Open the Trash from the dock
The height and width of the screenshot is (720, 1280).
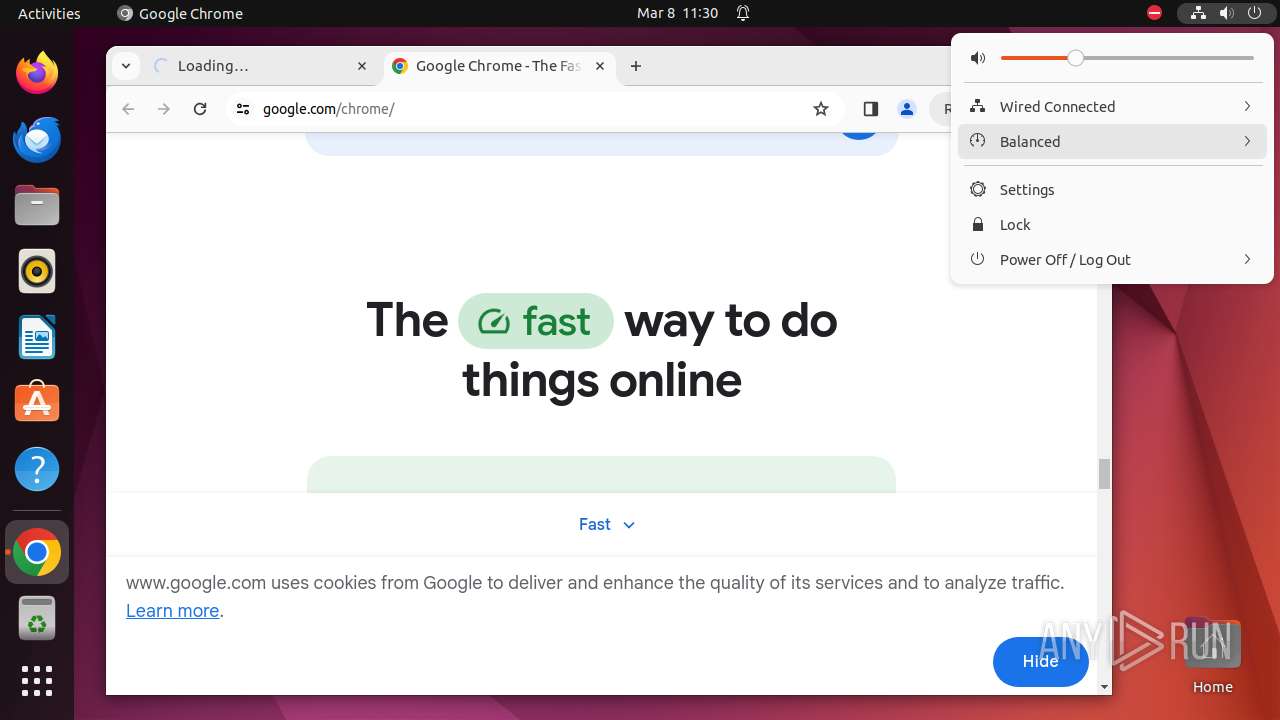pyautogui.click(x=37, y=618)
